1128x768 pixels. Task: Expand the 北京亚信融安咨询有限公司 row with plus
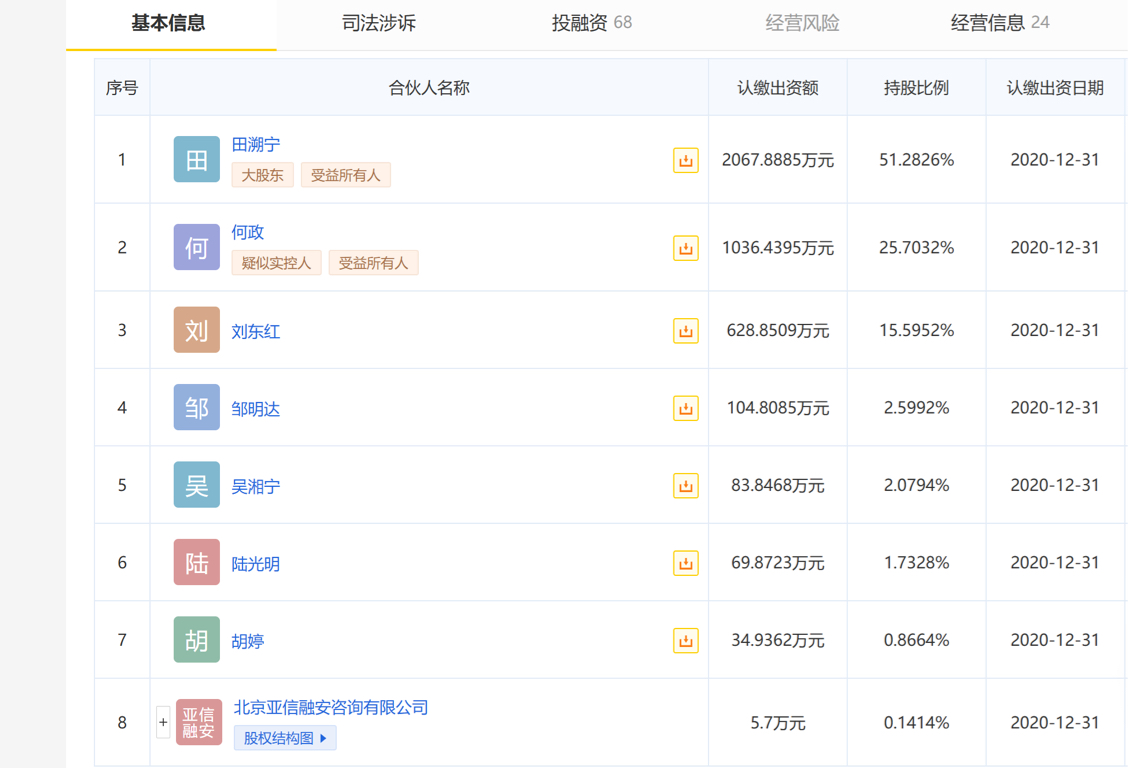point(163,722)
